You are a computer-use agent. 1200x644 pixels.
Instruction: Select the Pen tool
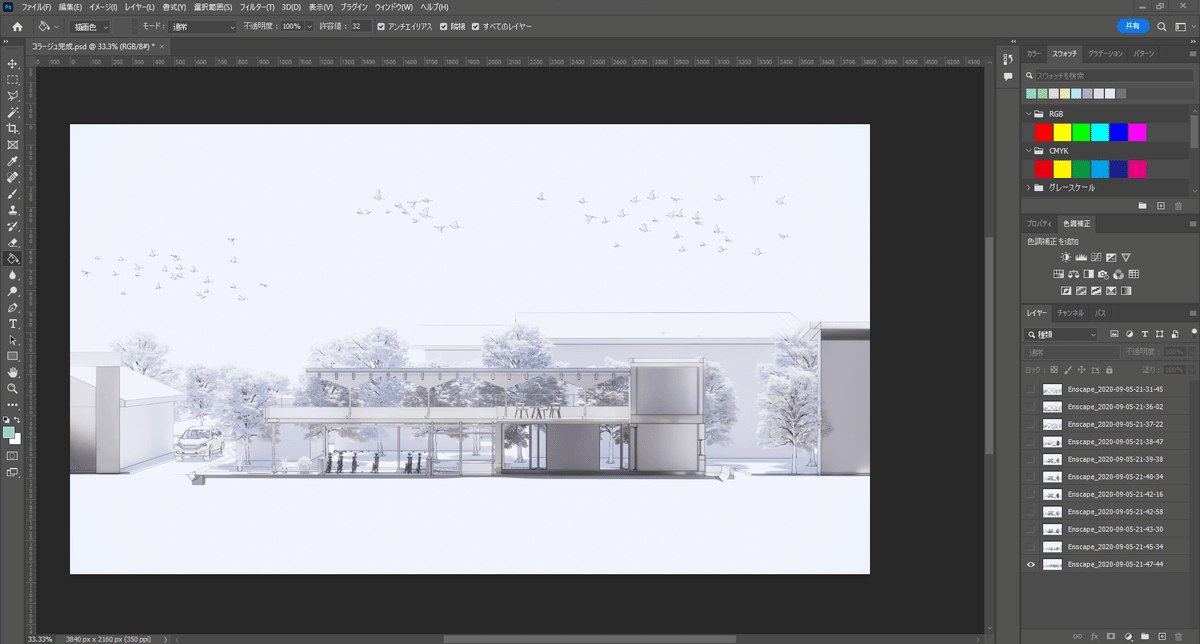coord(13,307)
